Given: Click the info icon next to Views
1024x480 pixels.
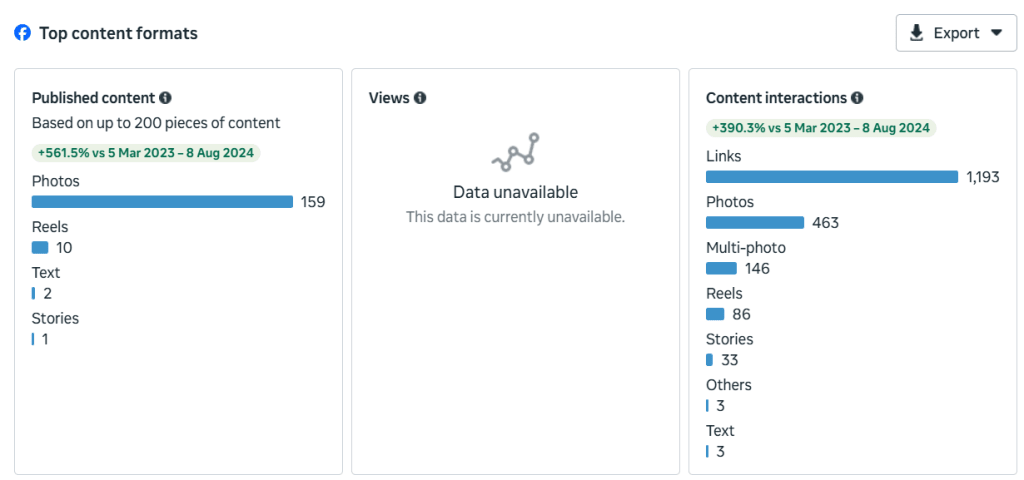Looking at the screenshot, I should 420,98.
